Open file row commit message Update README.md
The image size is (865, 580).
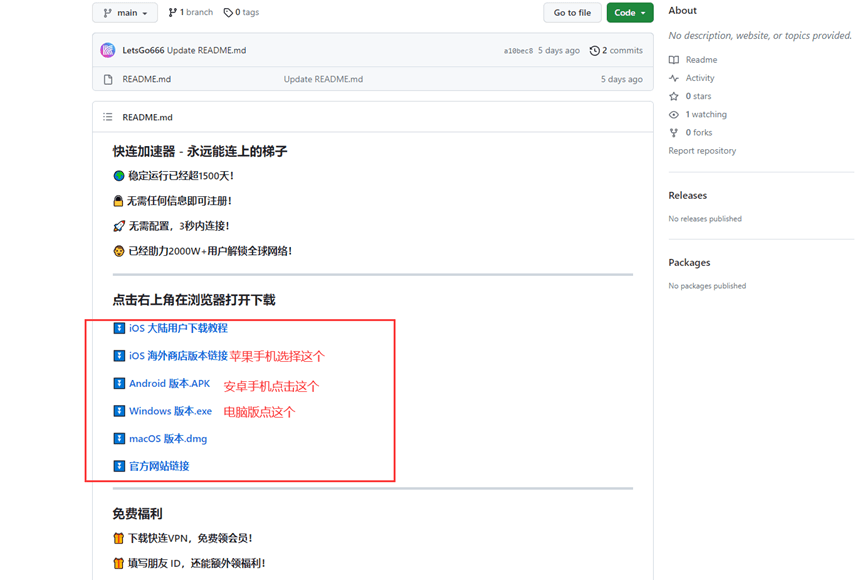tap(323, 79)
